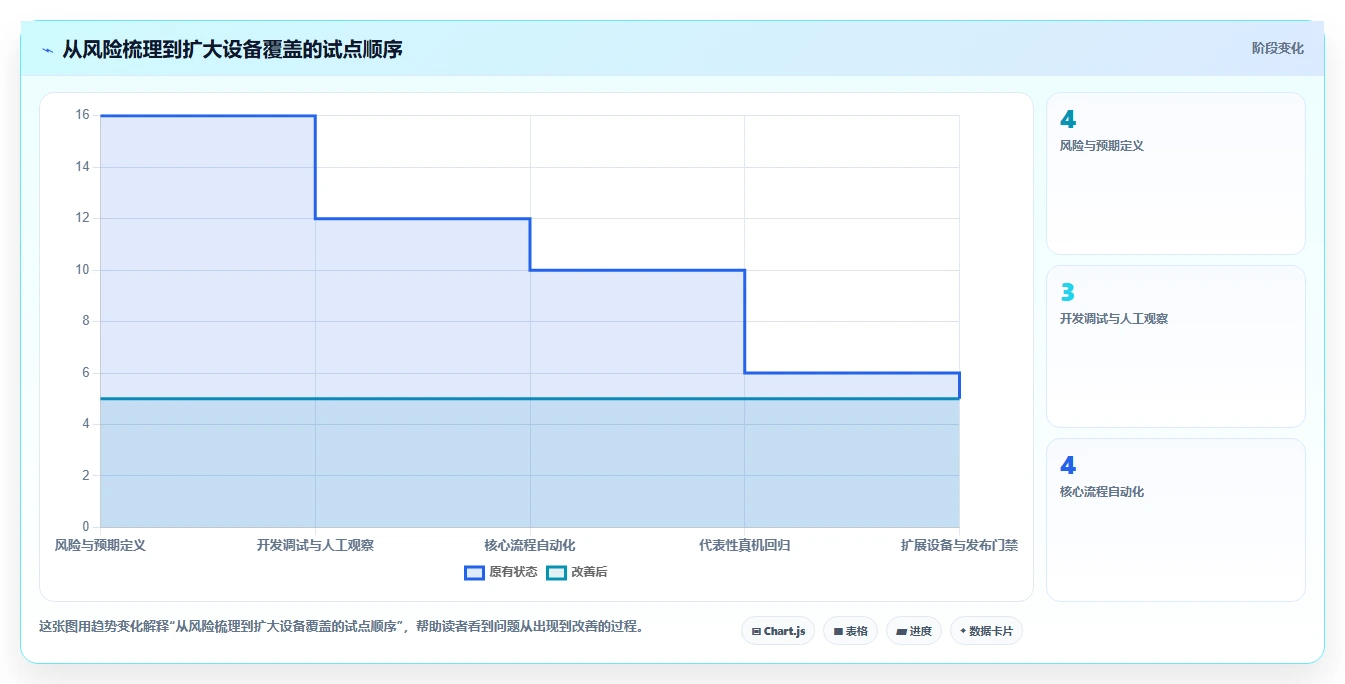The image size is (1345, 684).
Task: Click the y-axis value 10
Action: (x=82, y=270)
